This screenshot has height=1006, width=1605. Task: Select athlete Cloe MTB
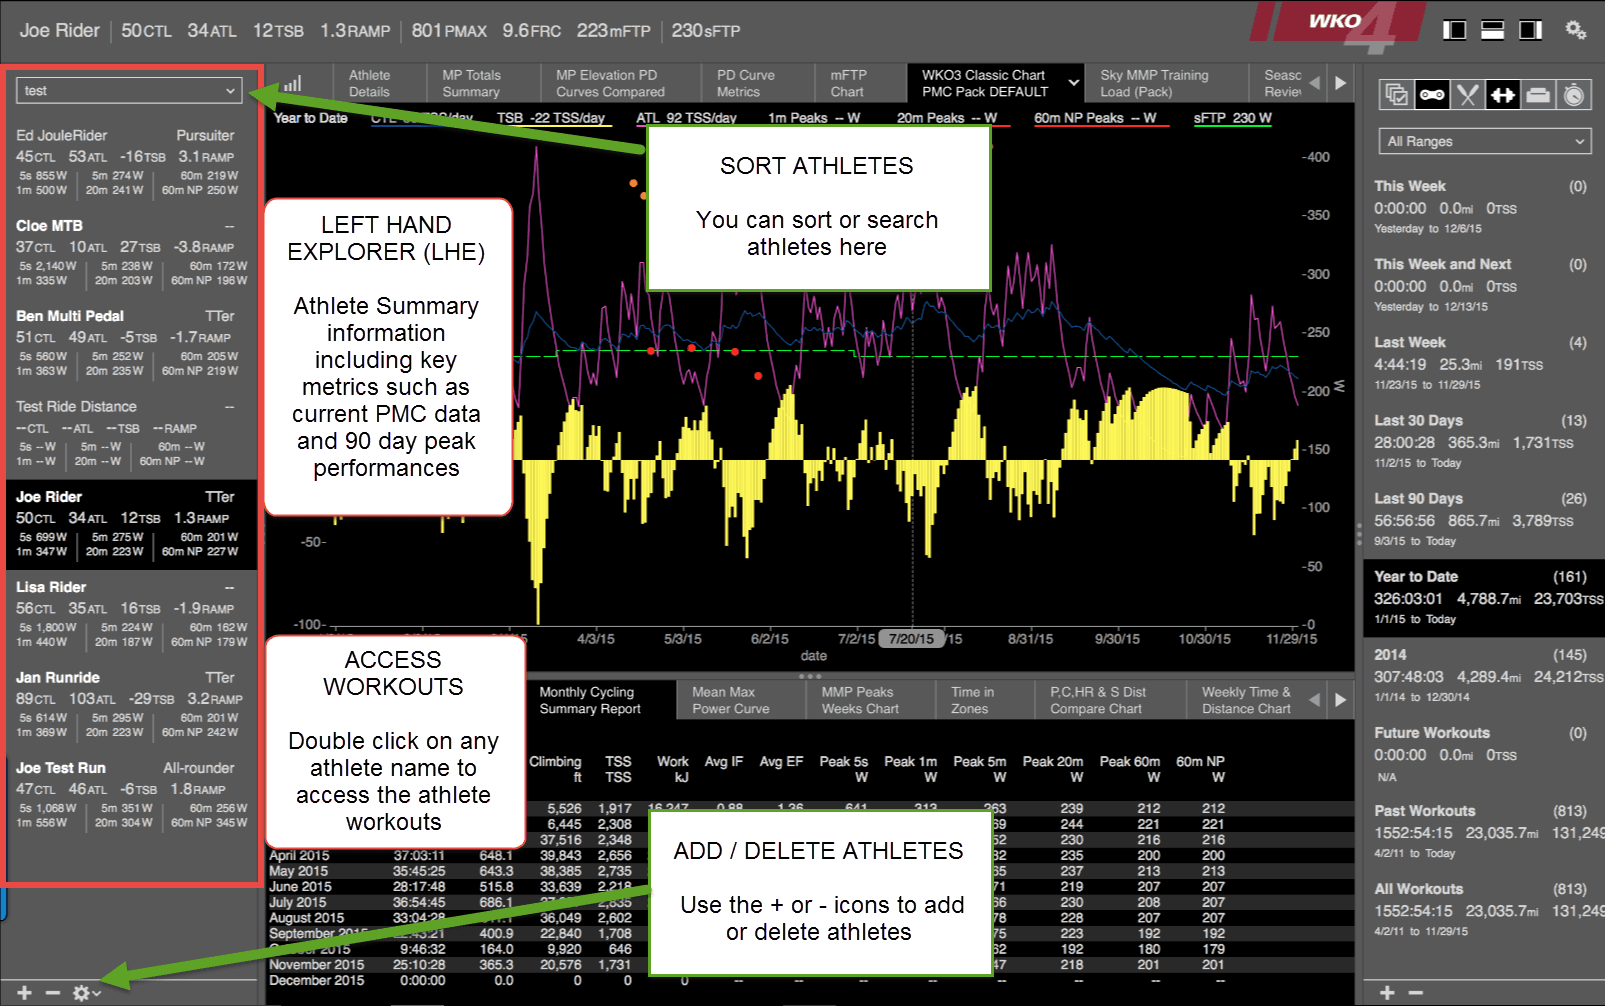tap(130, 252)
